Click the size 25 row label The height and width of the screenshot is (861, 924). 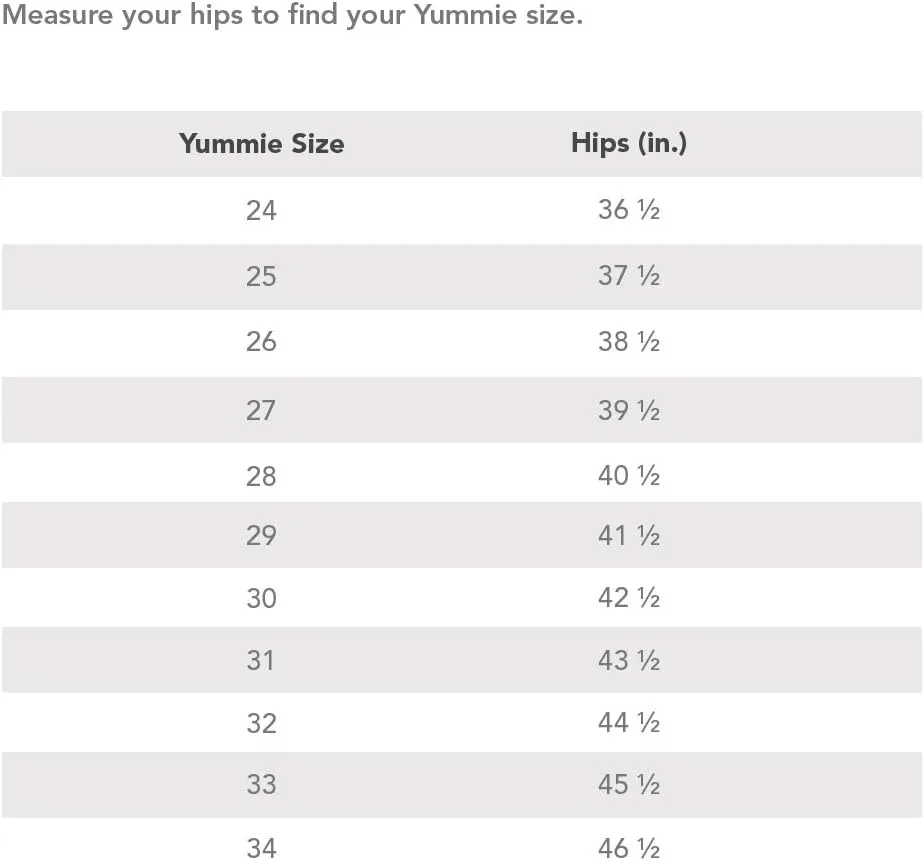coord(261,277)
